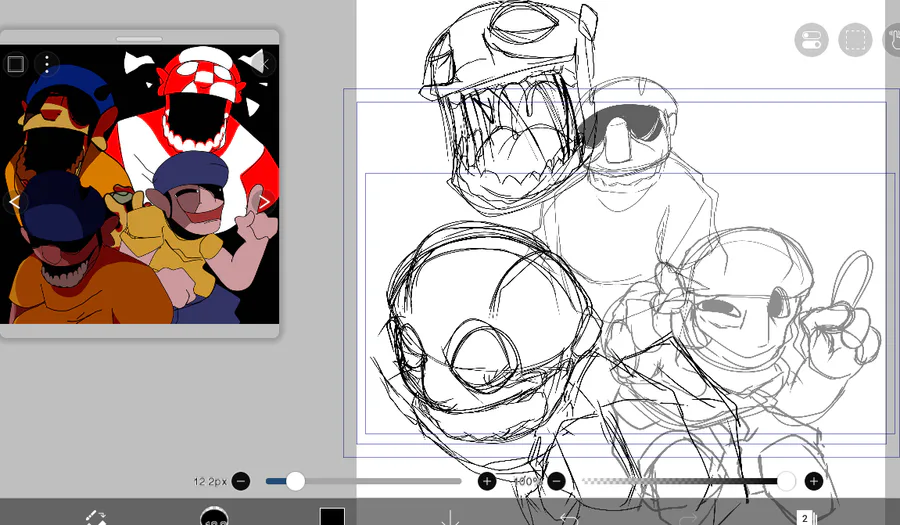Open the black color swatch
This screenshot has width=900, height=525.
332,516
